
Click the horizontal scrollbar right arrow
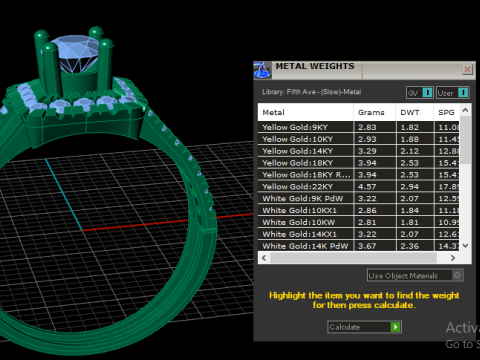[453, 258]
